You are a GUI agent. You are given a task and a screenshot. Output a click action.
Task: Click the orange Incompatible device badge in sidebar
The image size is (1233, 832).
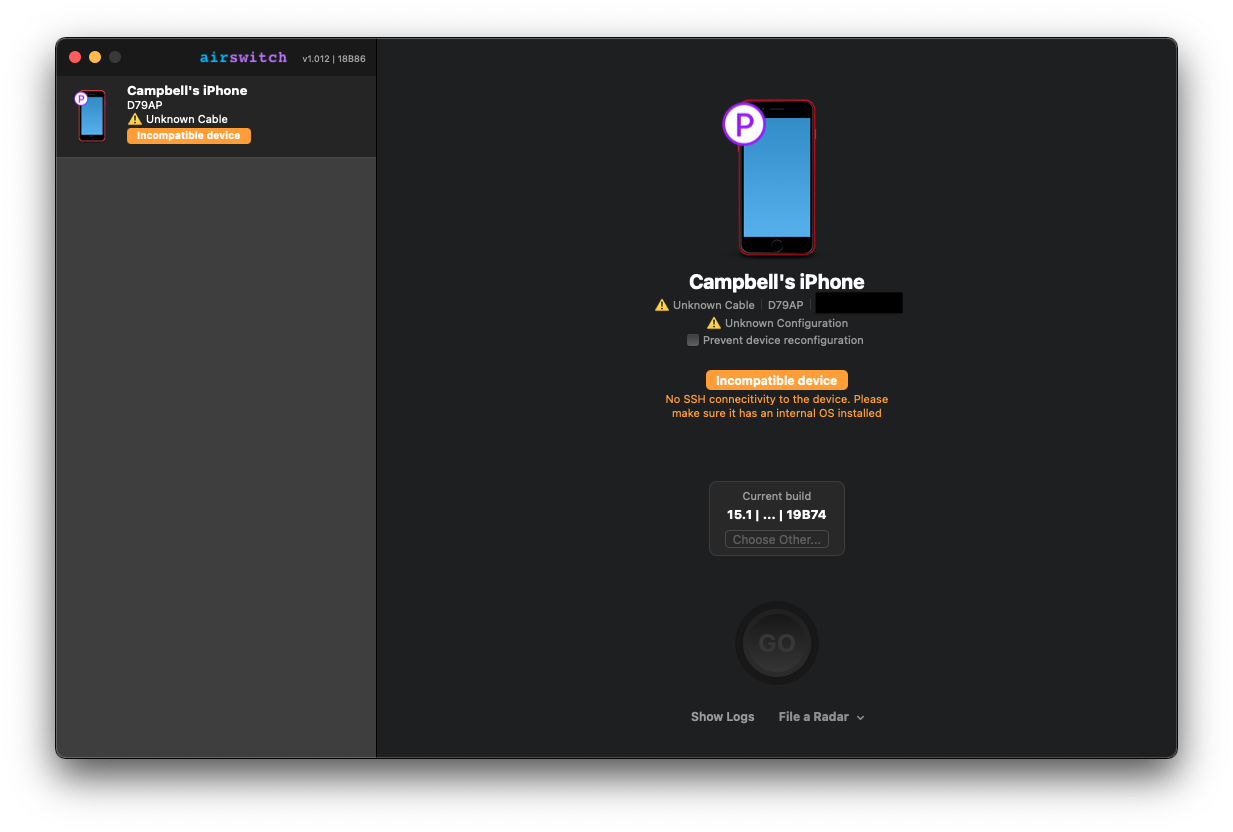pyautogui.click(x=189, y=136)
